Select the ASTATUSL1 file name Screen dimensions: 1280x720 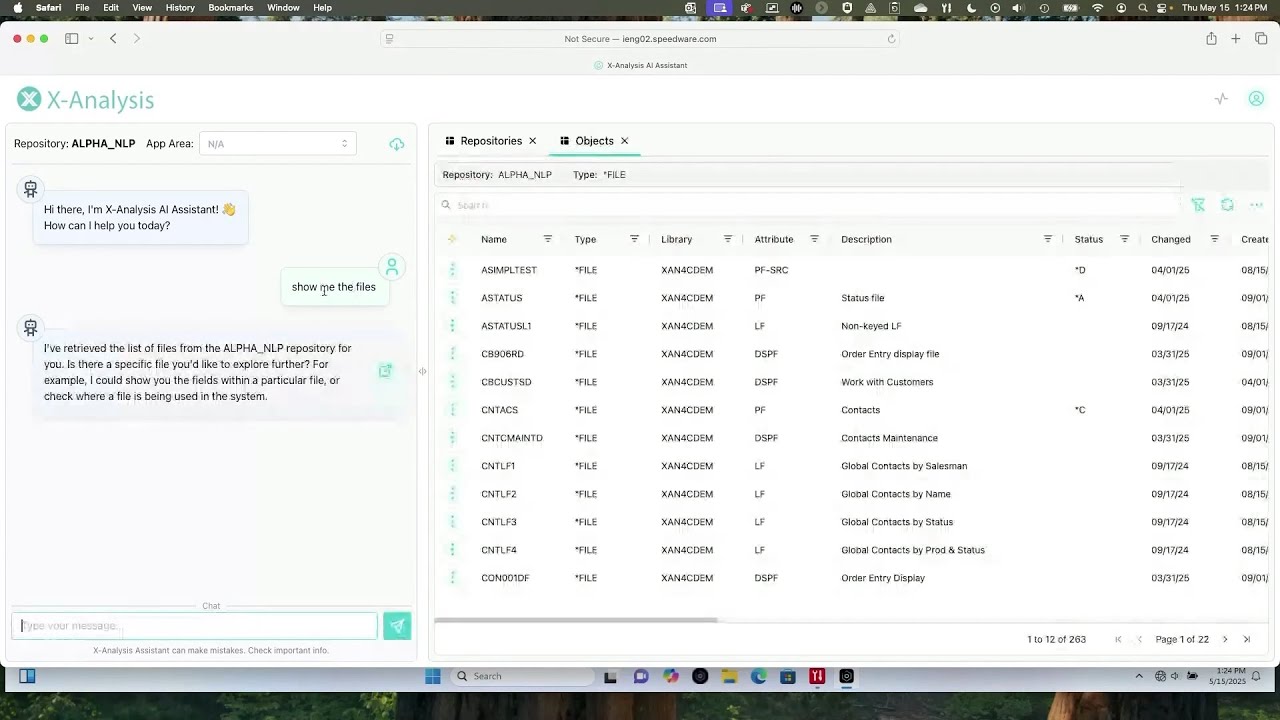(x=506, y=326)
